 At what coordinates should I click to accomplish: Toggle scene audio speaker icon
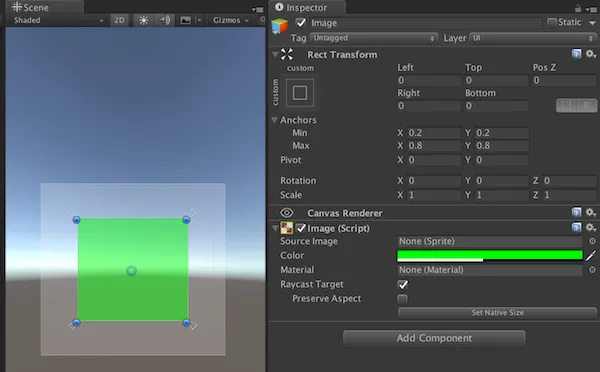coord(165,20)
